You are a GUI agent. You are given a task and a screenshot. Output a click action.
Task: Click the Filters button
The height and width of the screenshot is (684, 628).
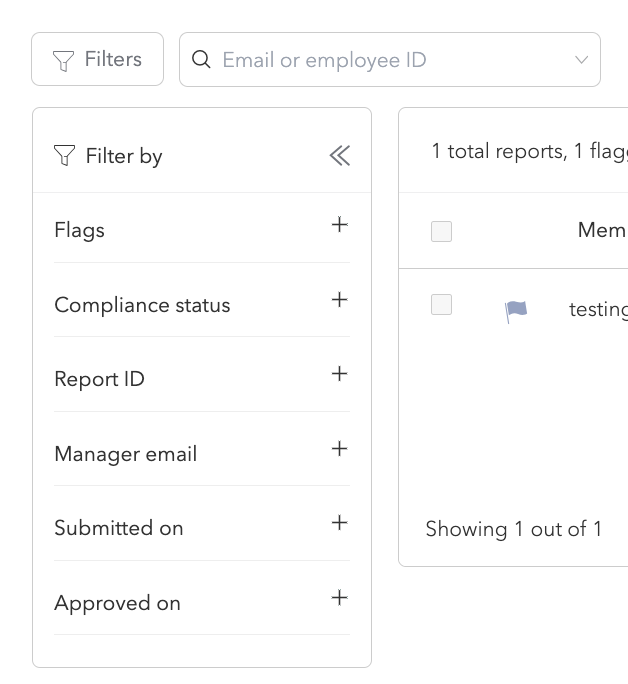pyautogui.click(x=97, y=60)
